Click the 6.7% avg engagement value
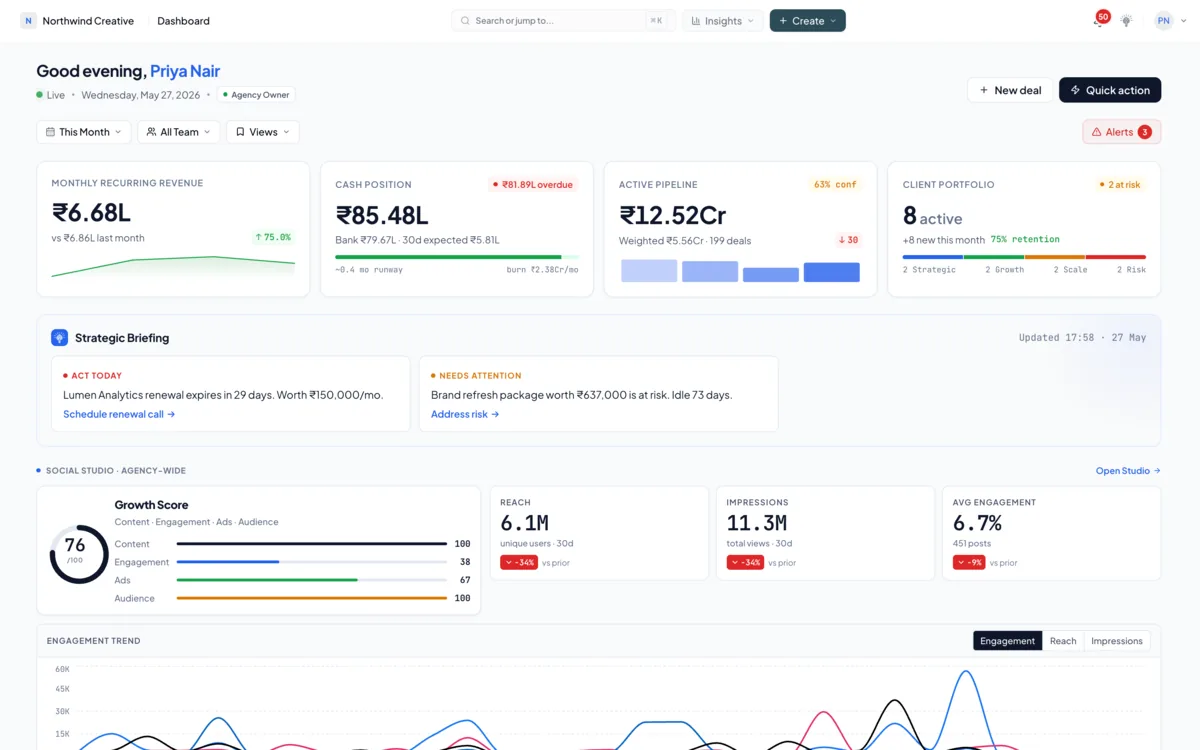 977,523
